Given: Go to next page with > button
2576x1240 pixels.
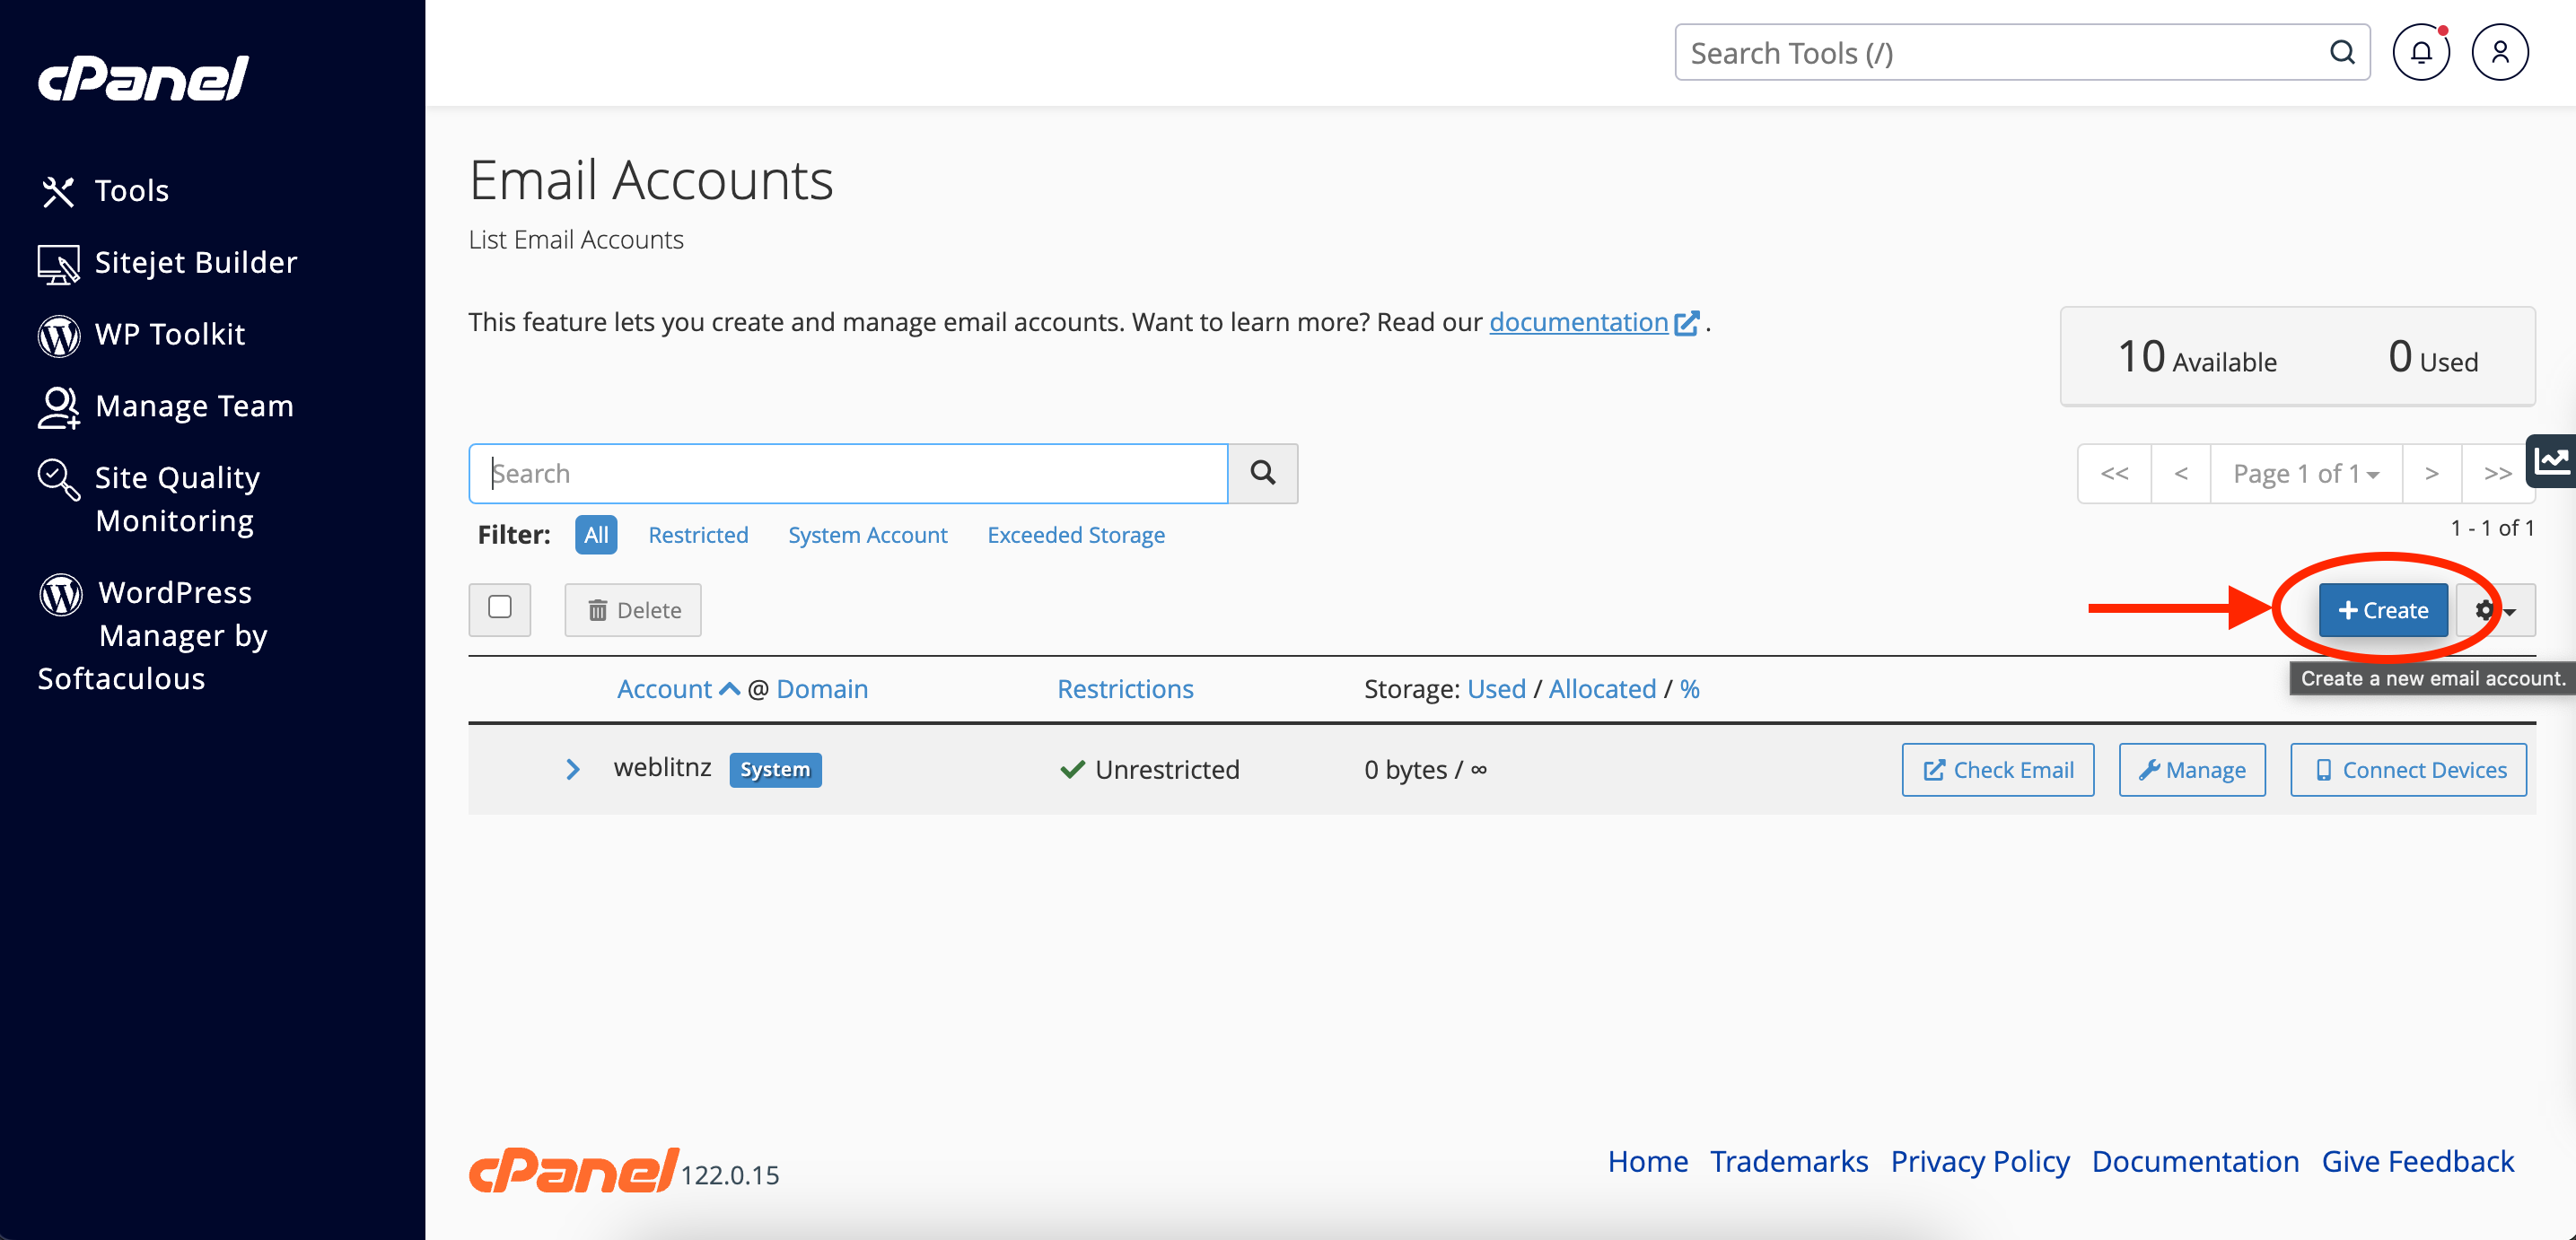Looking at the screenshot, I should click(2431, 473).
